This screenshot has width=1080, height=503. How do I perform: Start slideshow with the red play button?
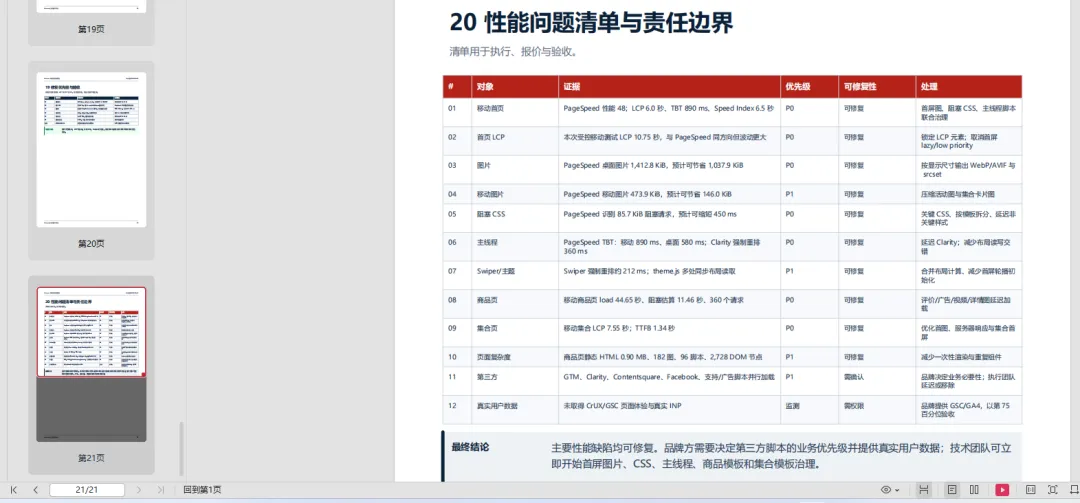coord(1002,490)
